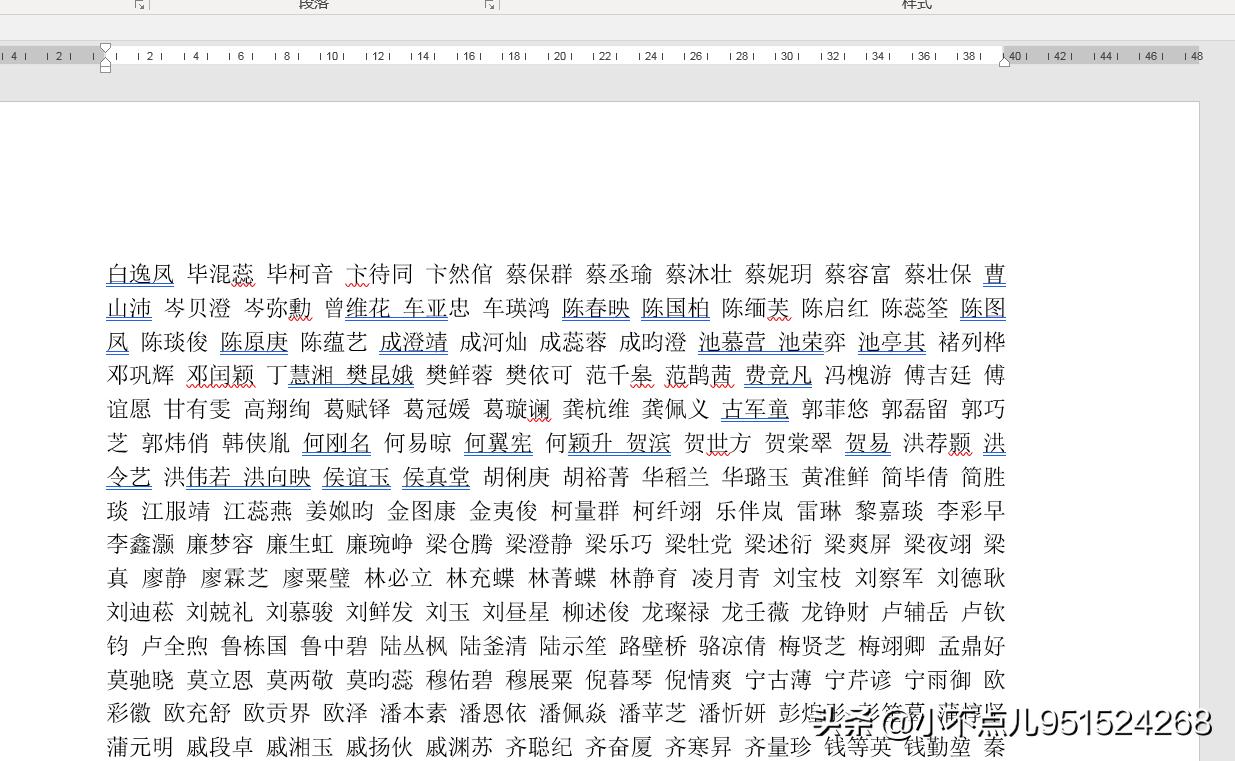Click the underlined name 白逸凤
Screen dimensions: 1235x761
139,274
